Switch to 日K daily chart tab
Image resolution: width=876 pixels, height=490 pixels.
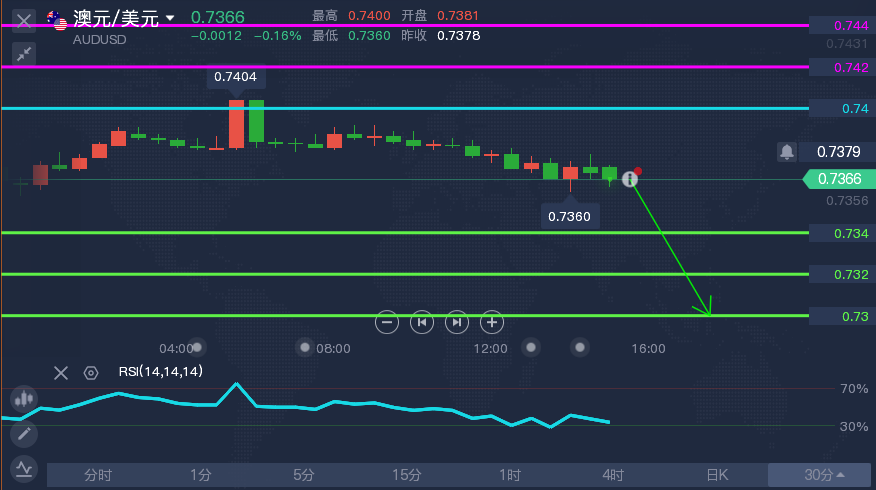(x=717, y=475)
